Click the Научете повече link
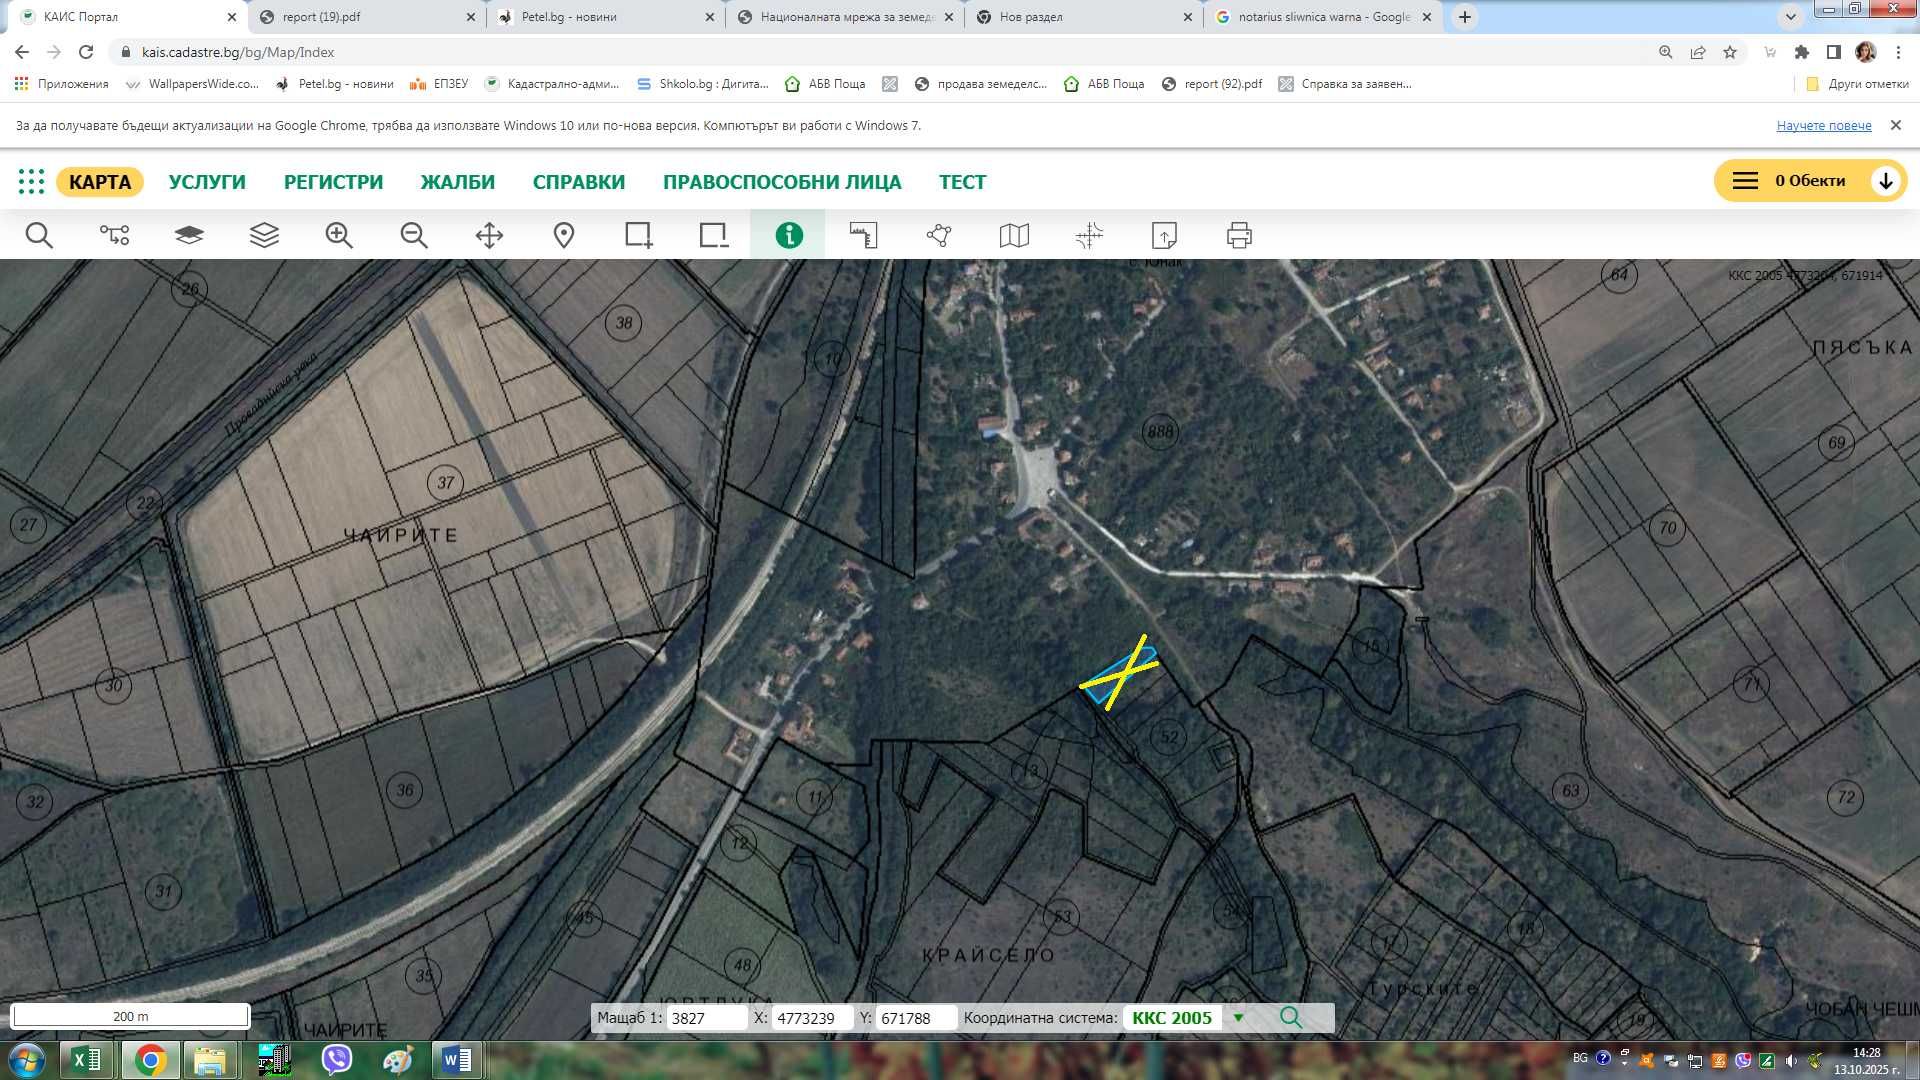 coord(1824,126)
